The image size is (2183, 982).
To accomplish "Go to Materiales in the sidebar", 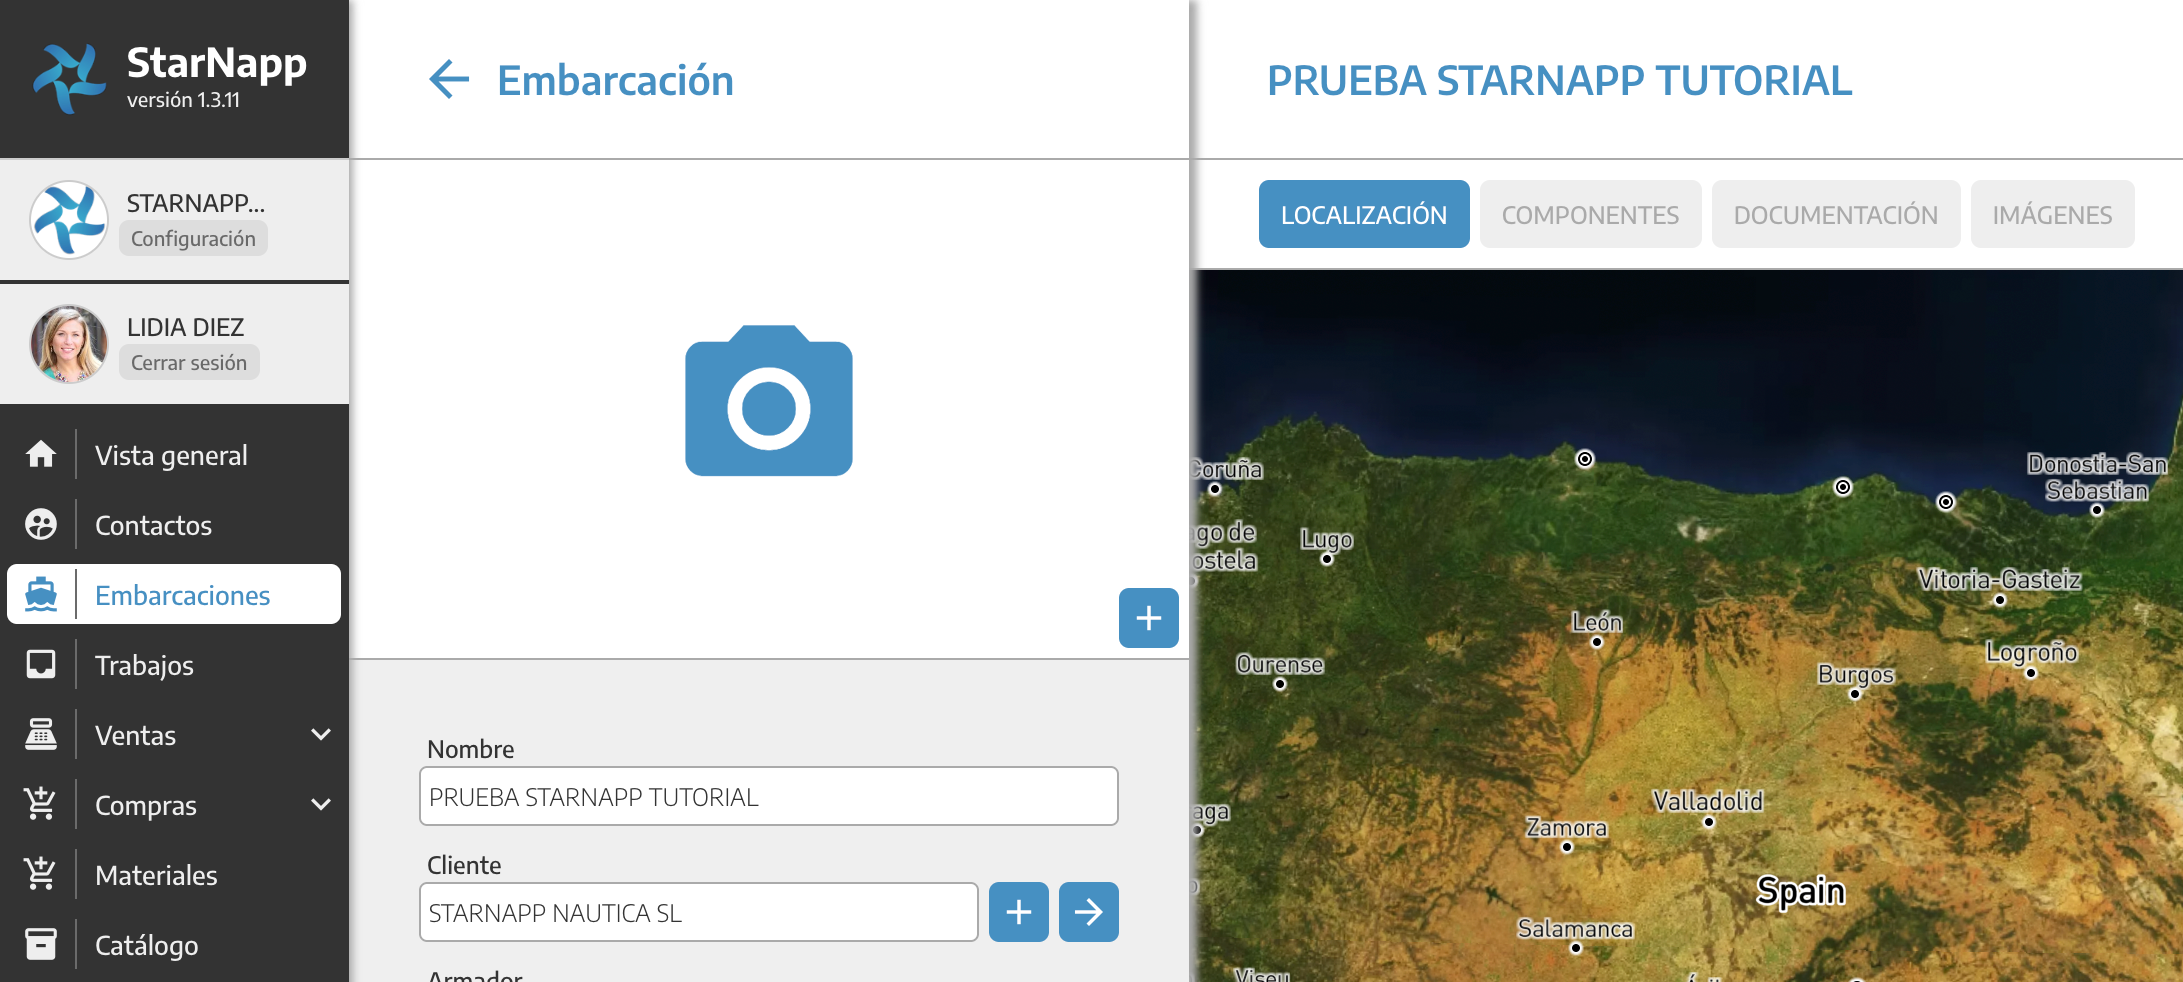I will click(156, 875).
